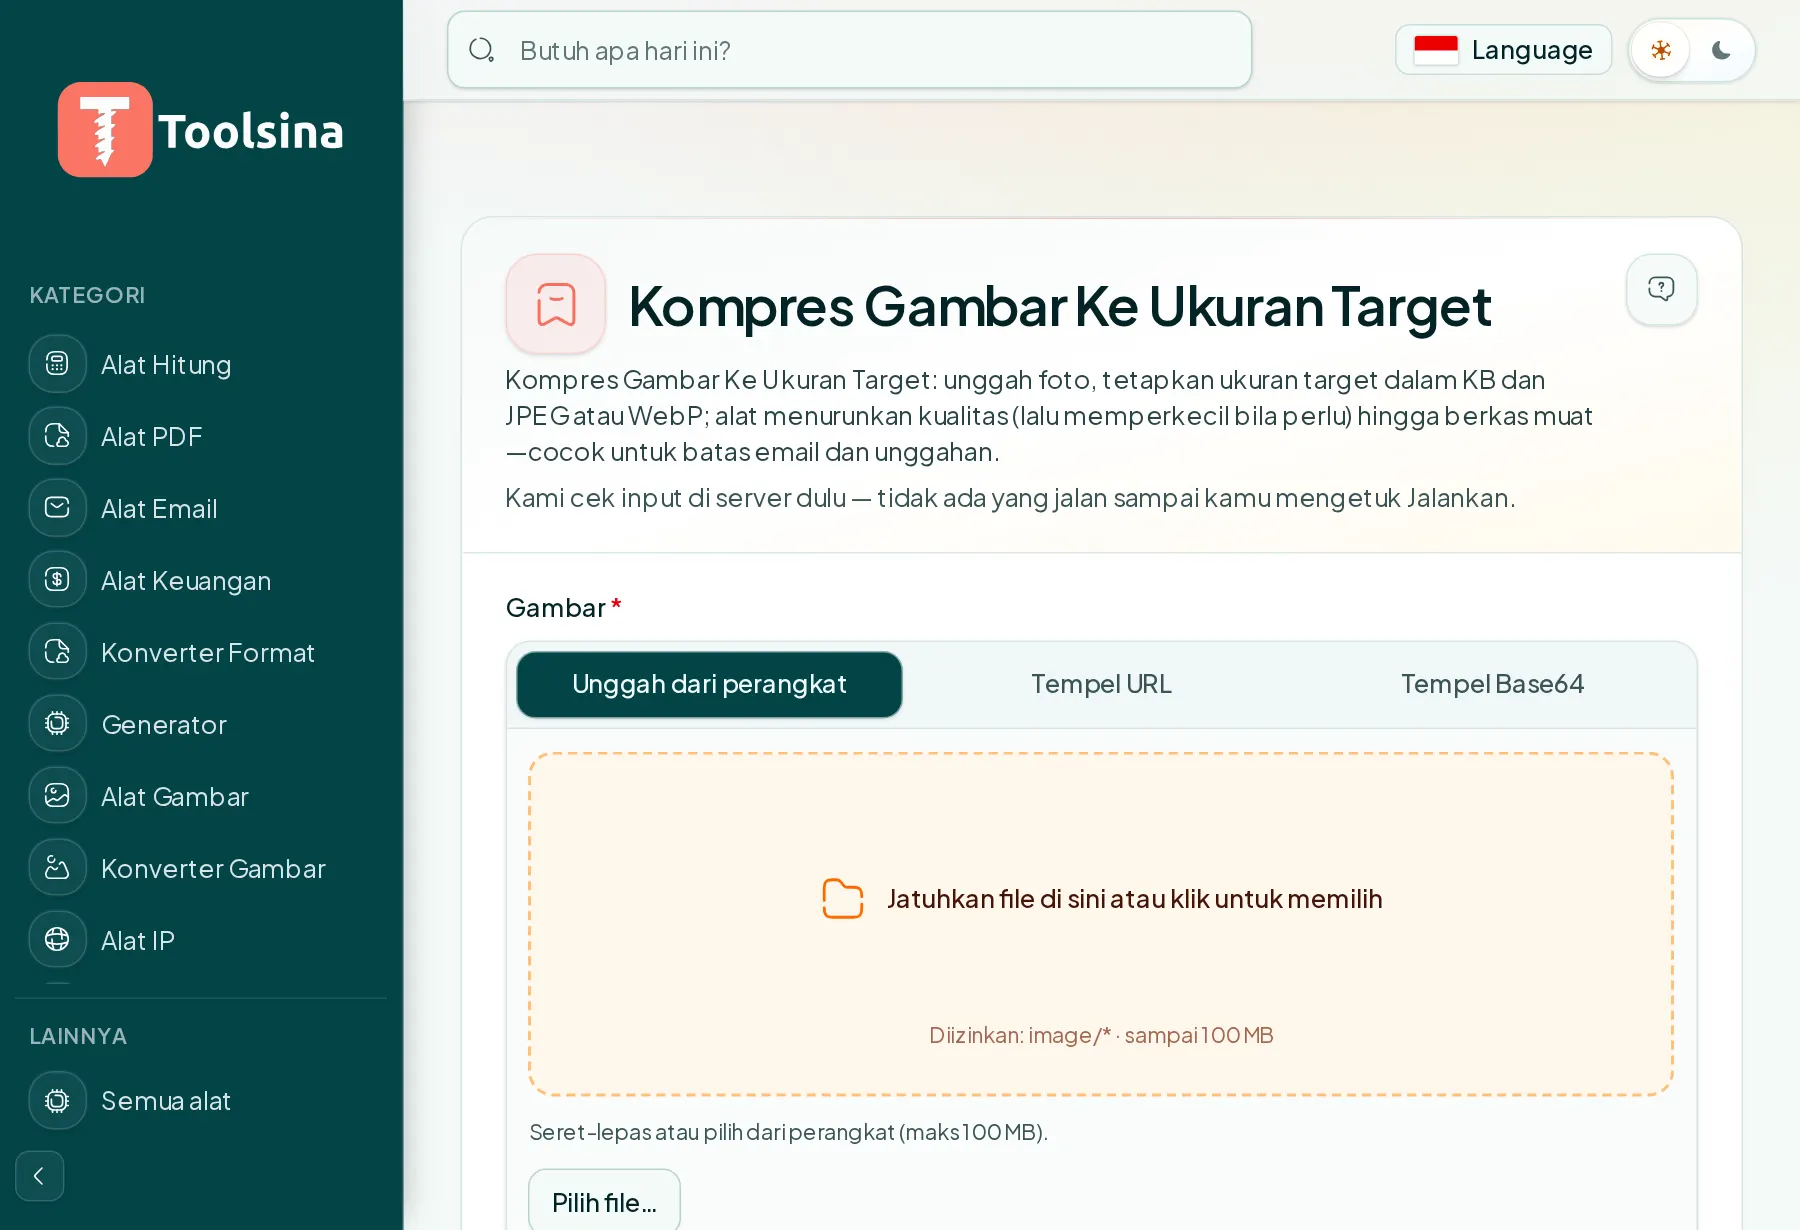This screenshot has height=1230, width=1800.
Task: Click the Kompres Gambar Ke Ukuran Target heading
Action: (x=1060, y=306)
